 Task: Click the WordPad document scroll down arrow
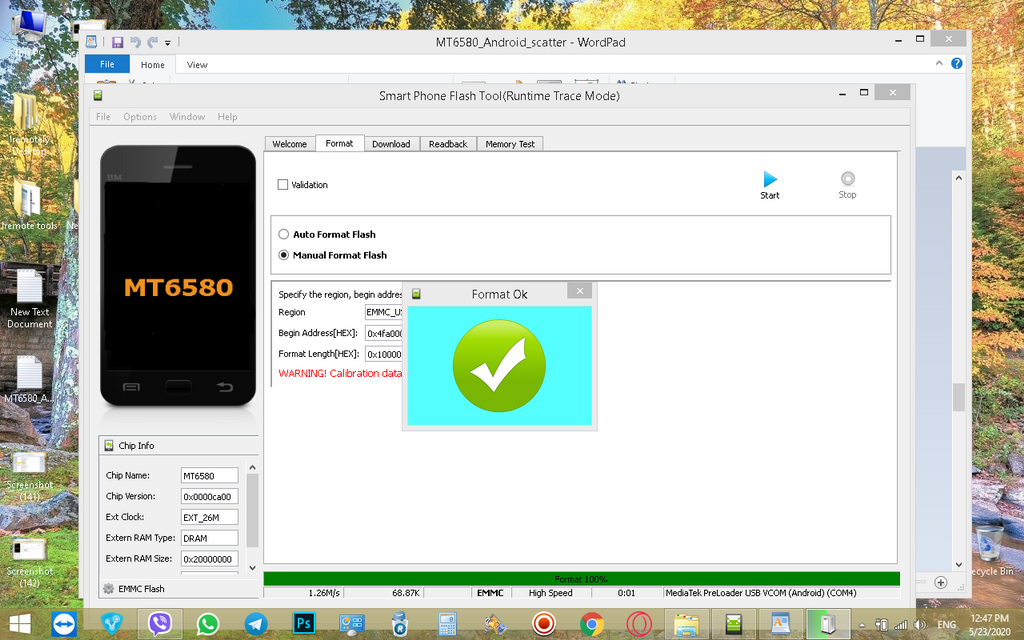(959, 565)
